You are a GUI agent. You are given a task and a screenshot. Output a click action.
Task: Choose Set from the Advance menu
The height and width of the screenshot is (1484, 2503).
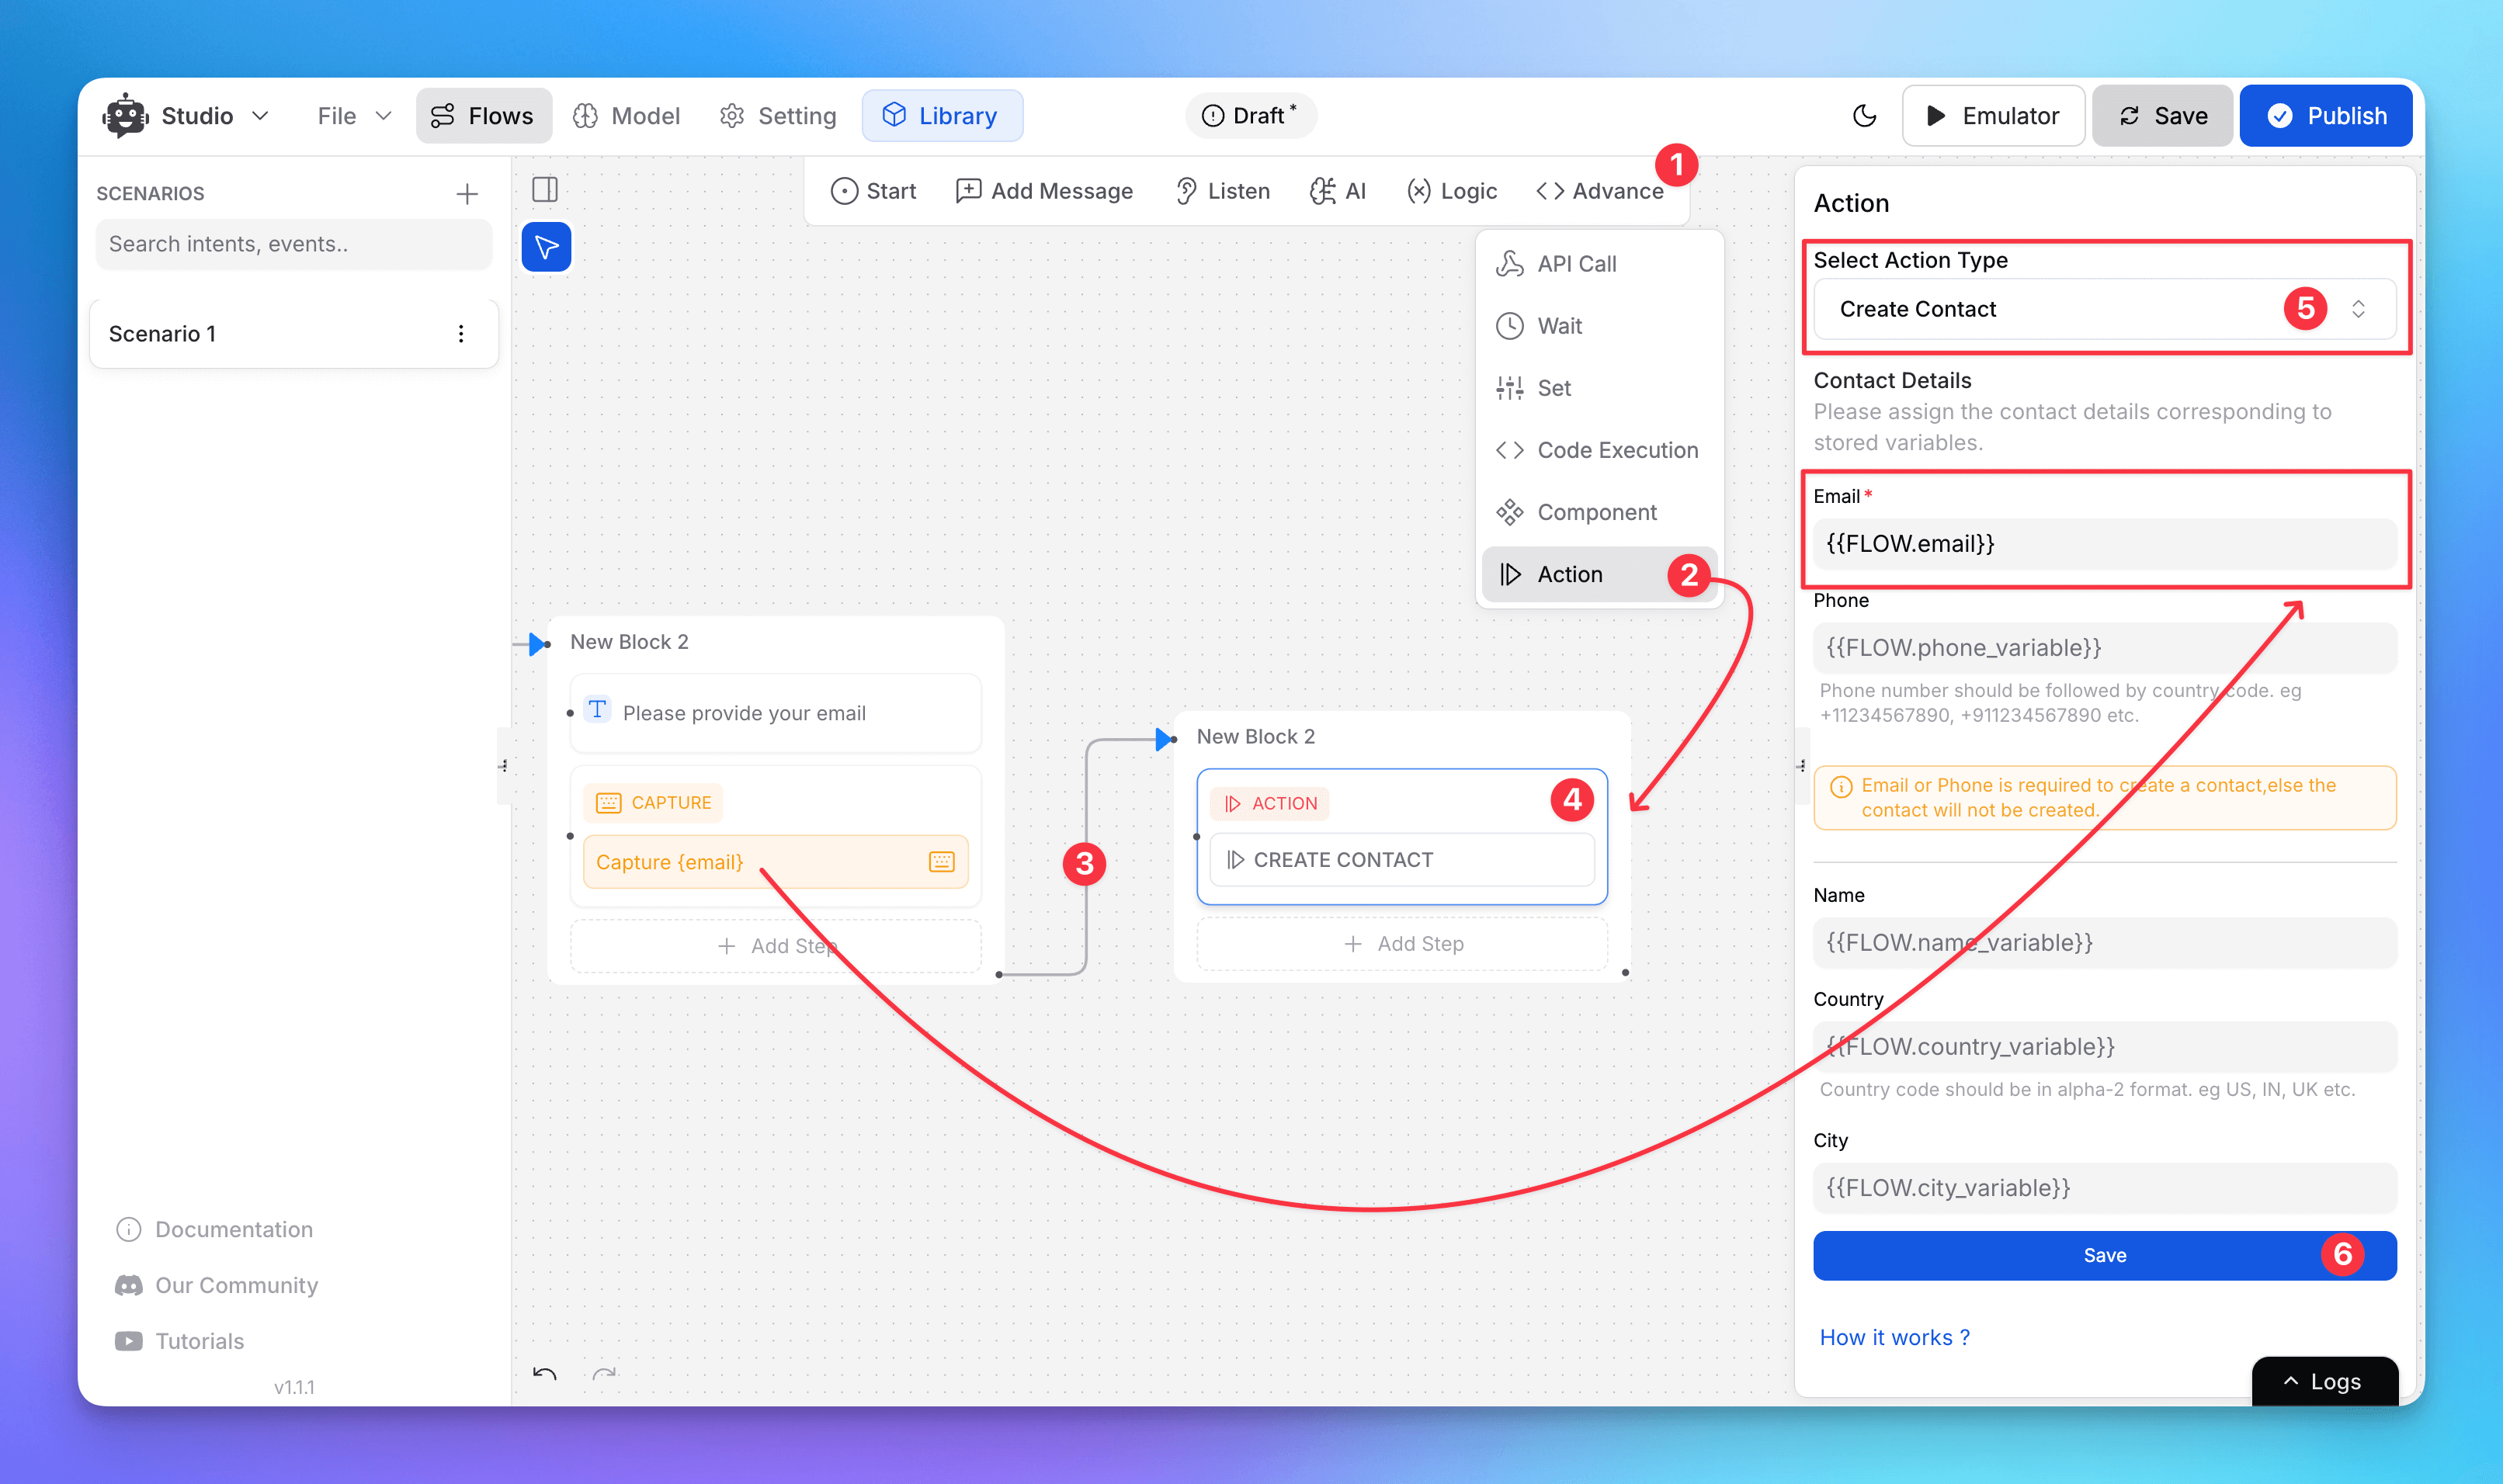(x=1599, y=388)
